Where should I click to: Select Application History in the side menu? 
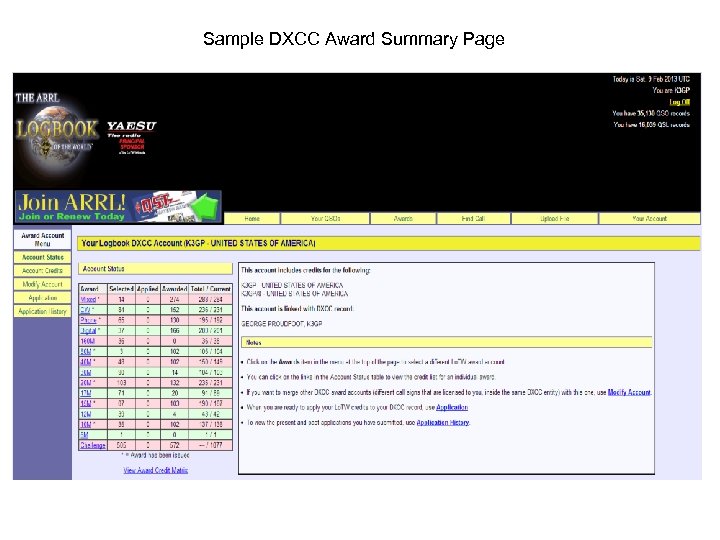tap(43, 311)
